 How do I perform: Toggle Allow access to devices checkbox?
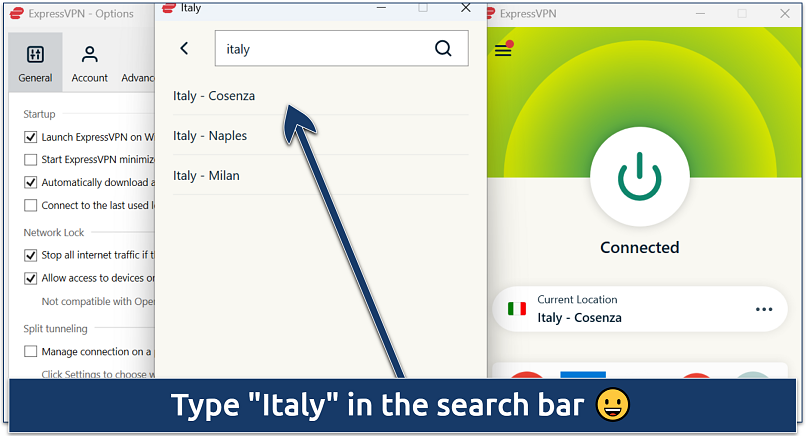pyautogui.click(x=31, y=278)
